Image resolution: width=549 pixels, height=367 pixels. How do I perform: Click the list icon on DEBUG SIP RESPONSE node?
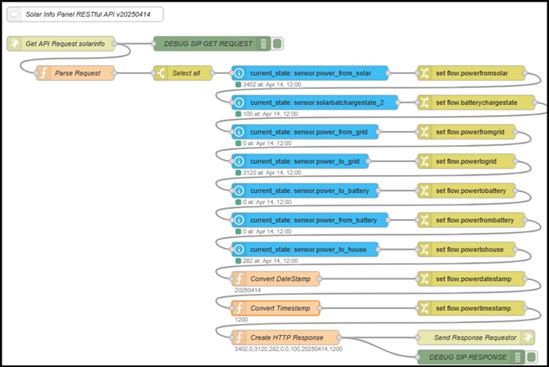(517, 357)
